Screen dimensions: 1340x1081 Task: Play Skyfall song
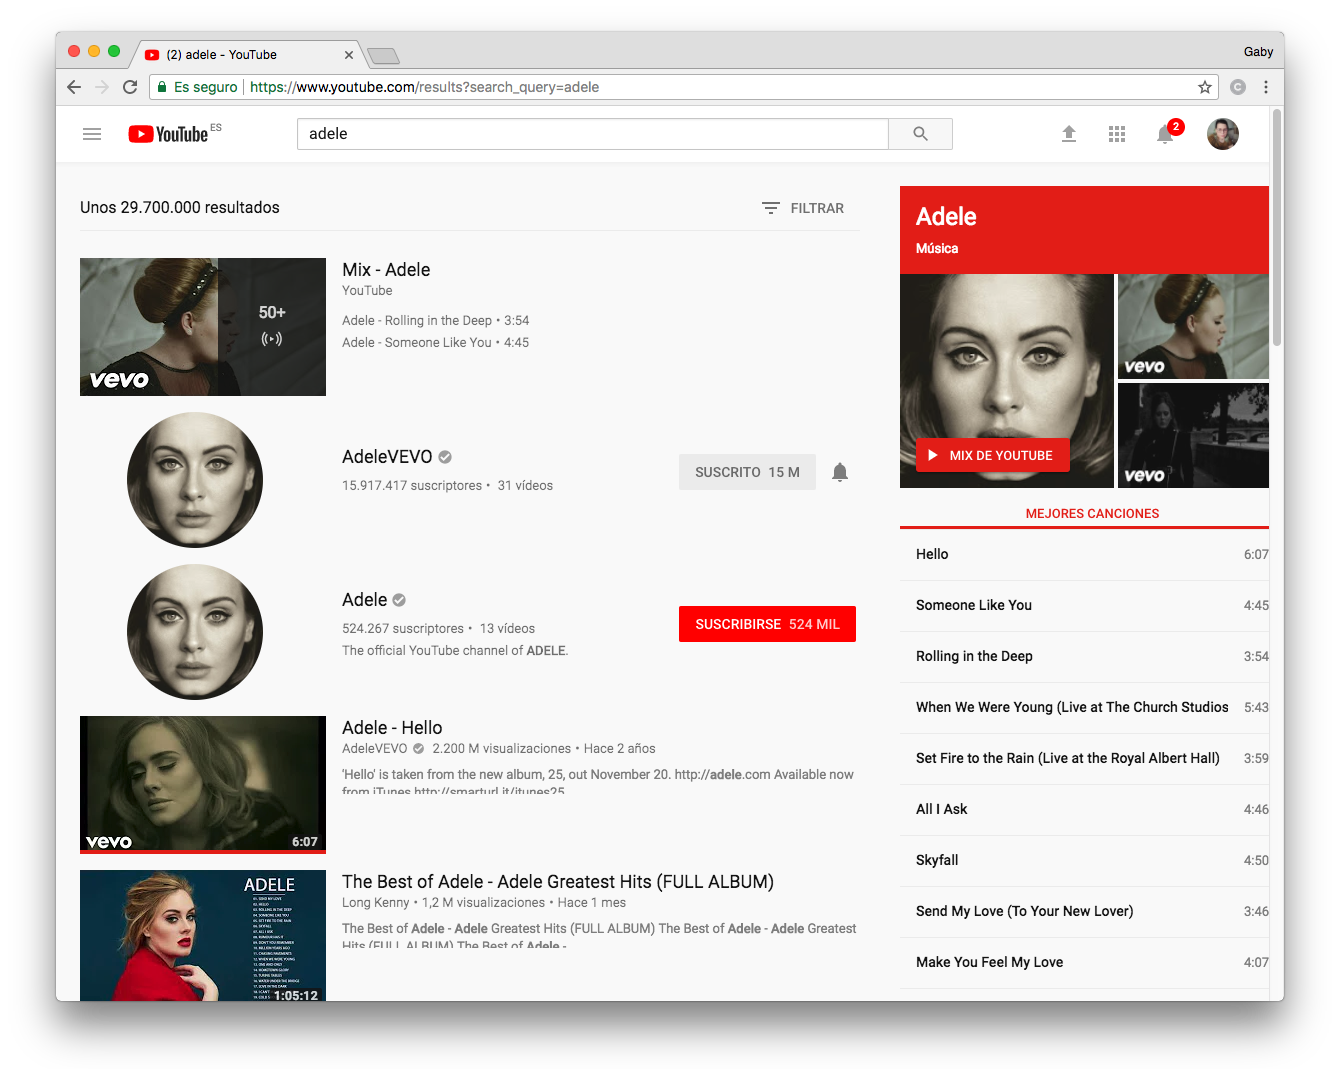[x=1084, y=860]
